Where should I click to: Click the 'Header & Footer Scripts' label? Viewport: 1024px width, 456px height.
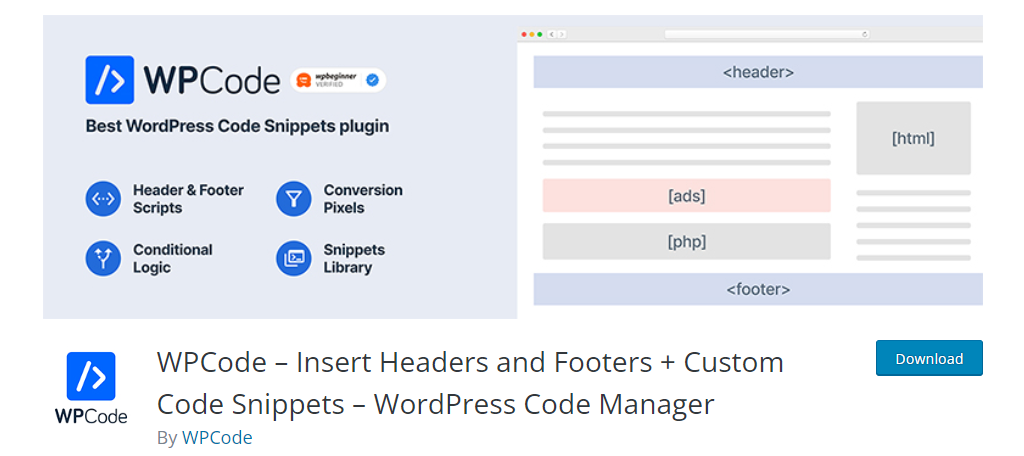tap(188, 199)
